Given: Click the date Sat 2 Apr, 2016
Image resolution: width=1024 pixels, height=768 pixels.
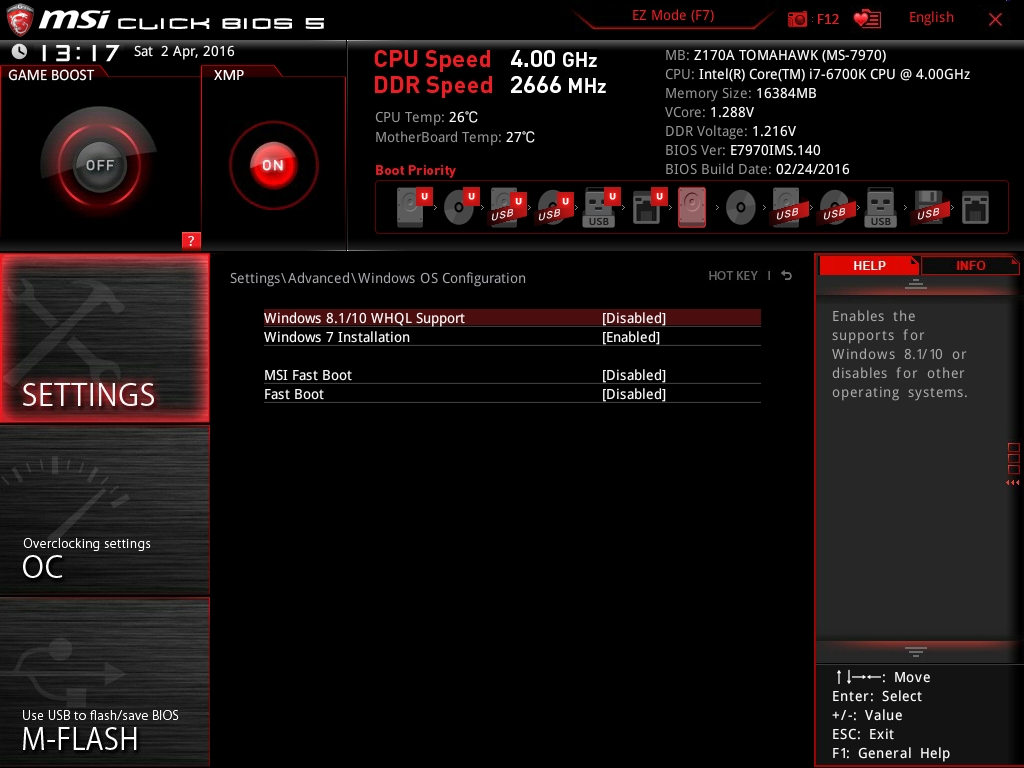Looking at the screenshot, I should 184,51.
